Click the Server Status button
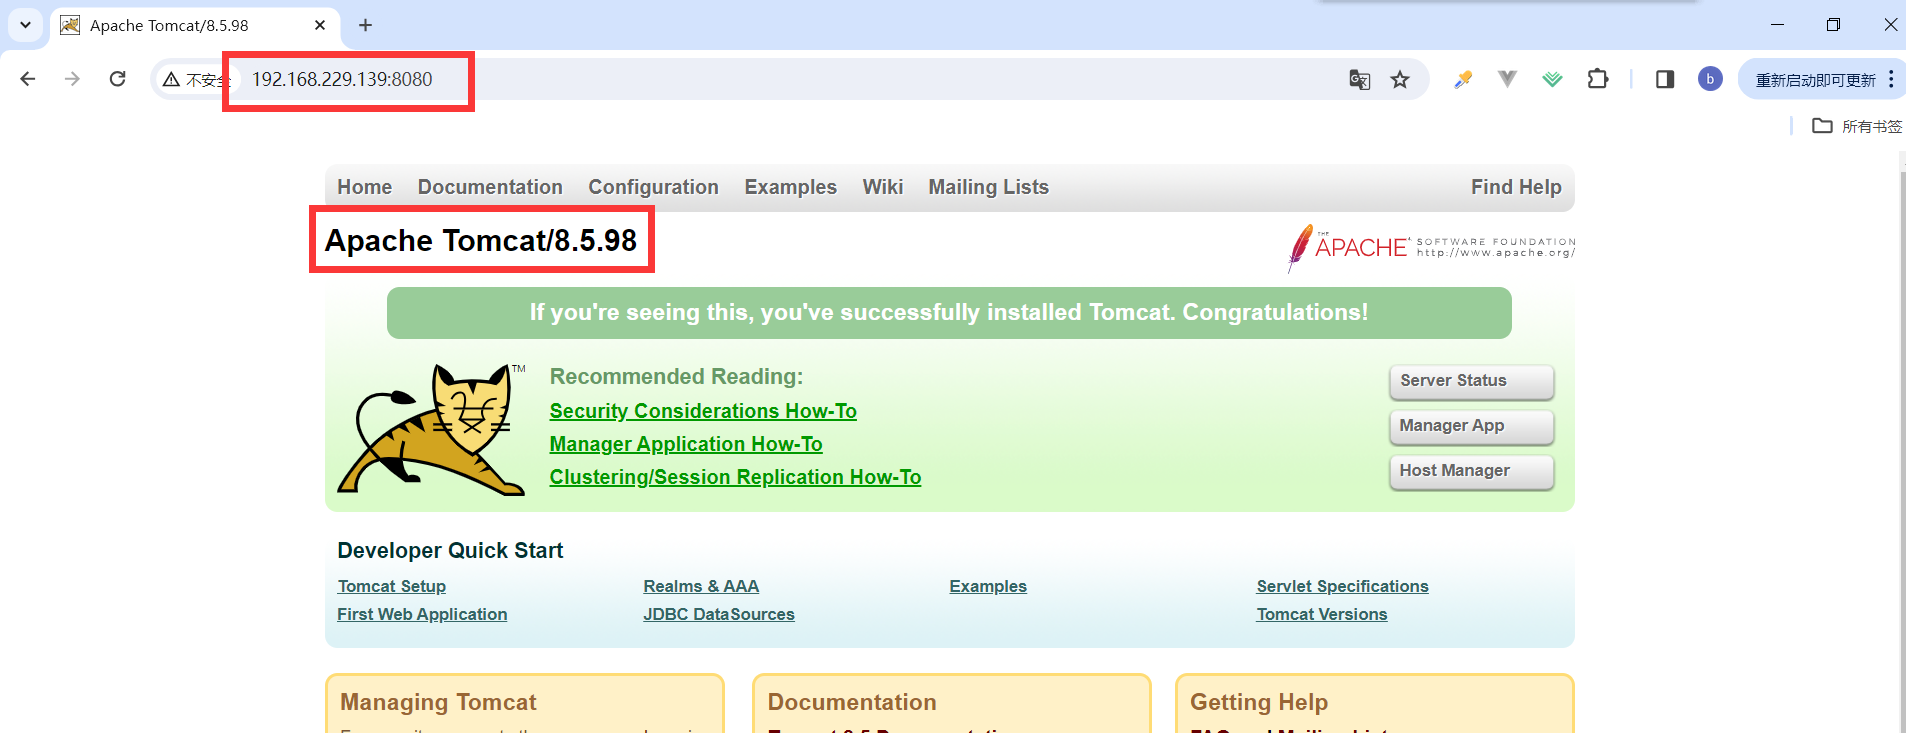The image size is (1906, 733). click(1471, 381)
